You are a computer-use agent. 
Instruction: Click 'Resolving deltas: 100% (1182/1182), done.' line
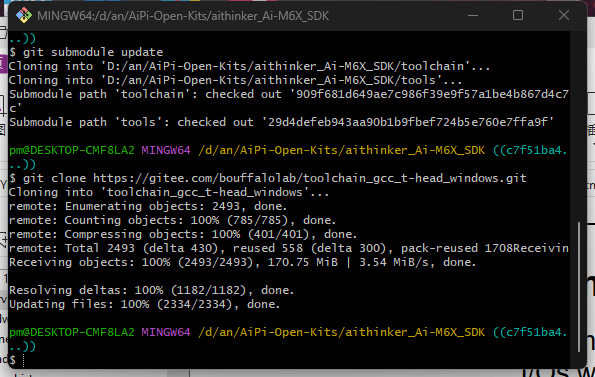(151, 291)
